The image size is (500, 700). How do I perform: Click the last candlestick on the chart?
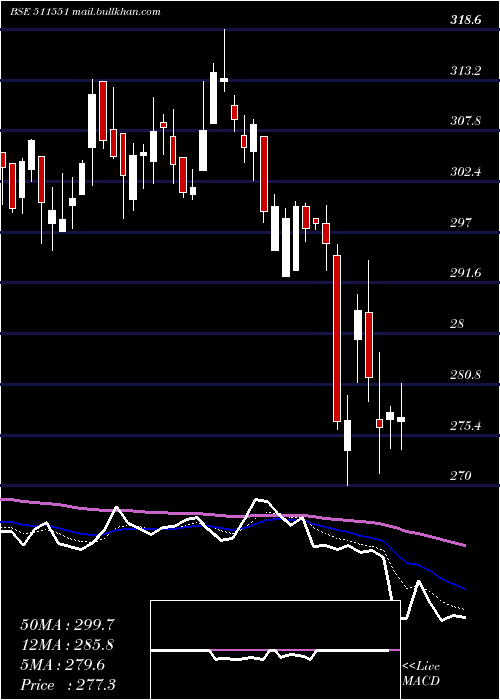click(401, 419)
